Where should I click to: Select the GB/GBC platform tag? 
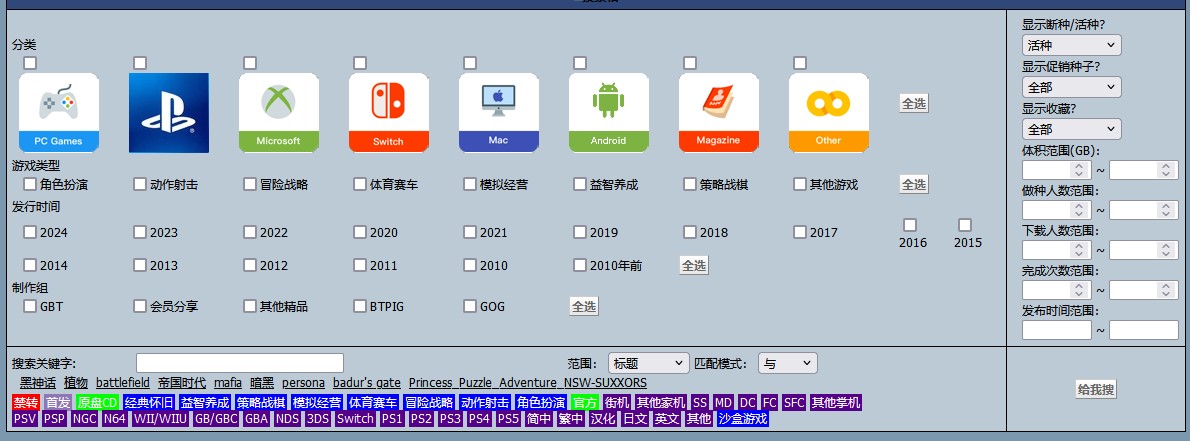click(x=216, y=418)
